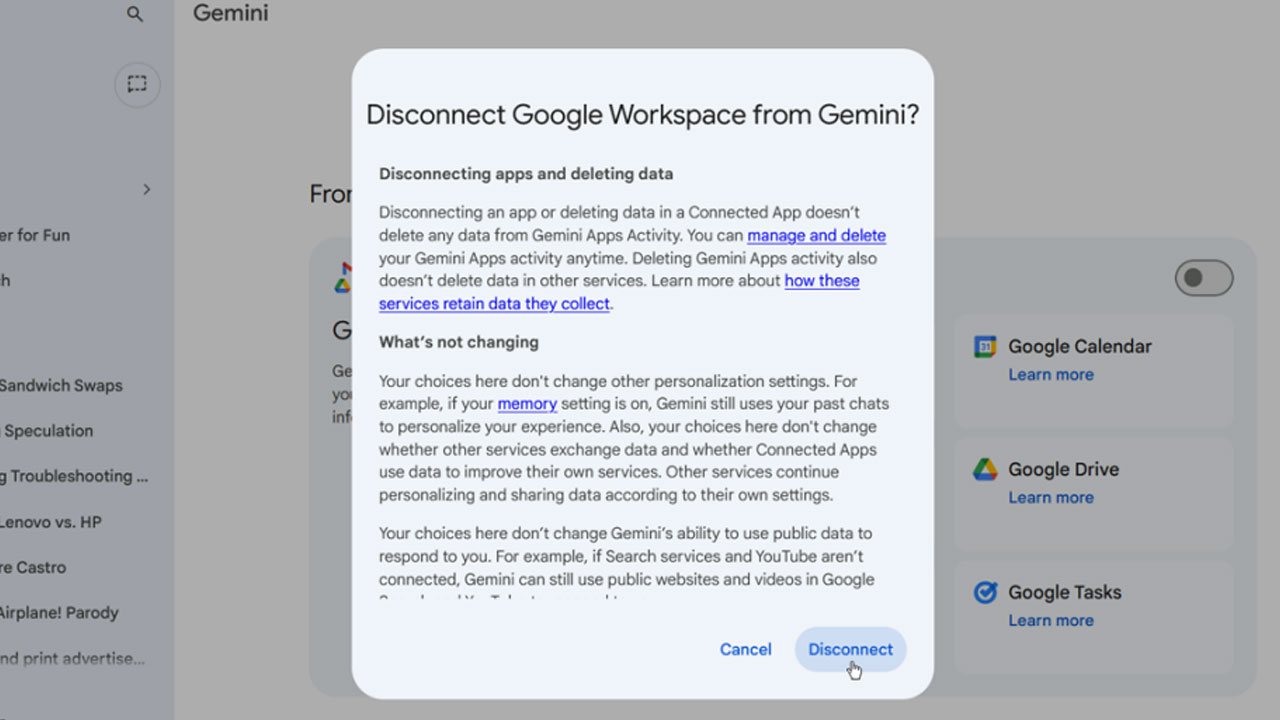The width and height of the screenshot is (1280, 720).
Task: Click the 'What's not changing' heading
Action: pos(459,342)
